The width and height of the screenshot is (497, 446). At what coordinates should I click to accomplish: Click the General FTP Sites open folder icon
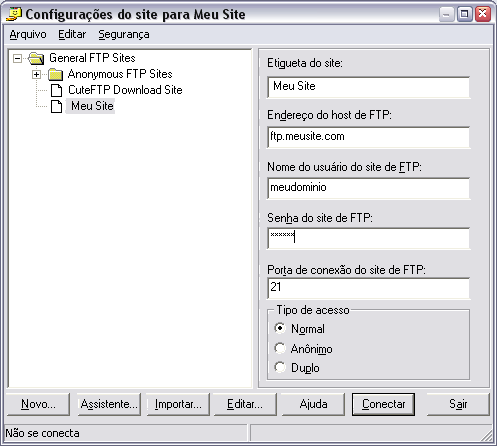pos(36,58)
